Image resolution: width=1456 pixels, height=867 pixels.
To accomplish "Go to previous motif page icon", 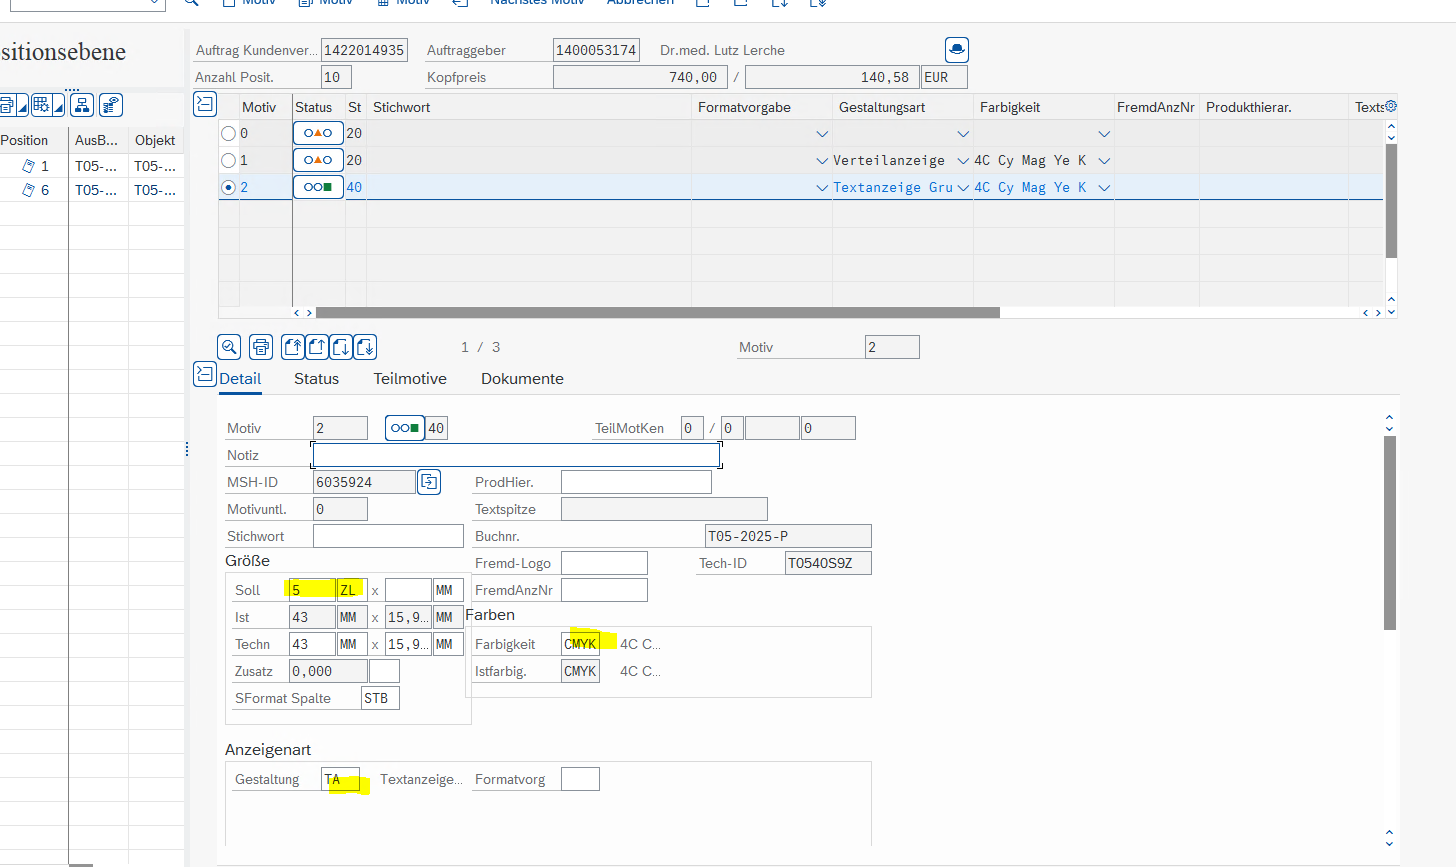I will [317, 347].
